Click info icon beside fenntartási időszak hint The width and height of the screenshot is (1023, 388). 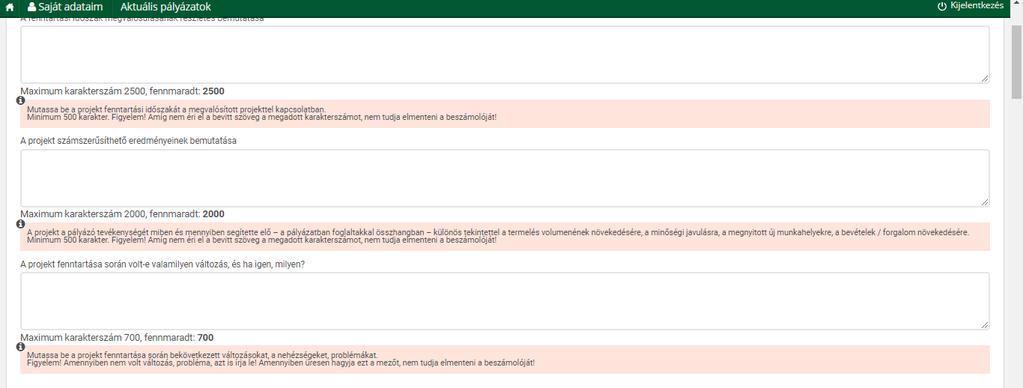click(x=20, y=101)
